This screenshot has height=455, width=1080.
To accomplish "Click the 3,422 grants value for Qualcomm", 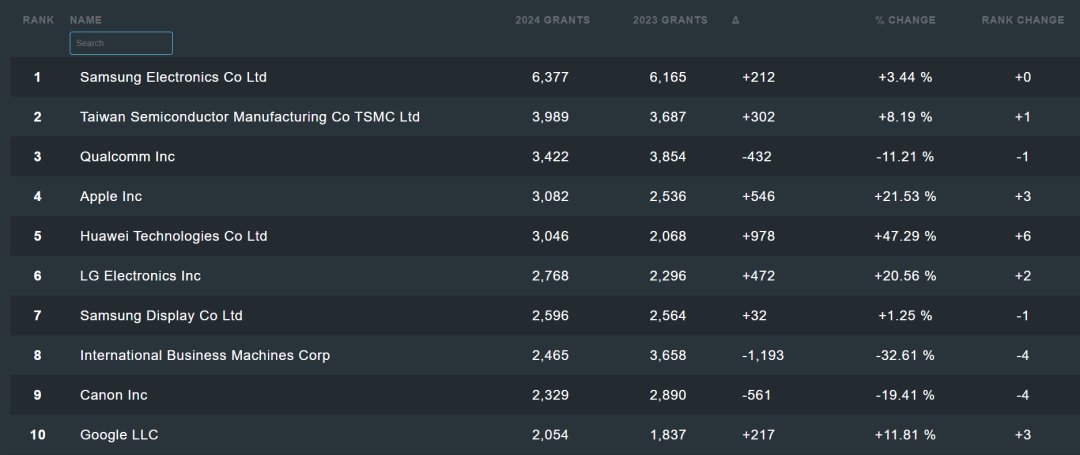I will tap(550, 157).
